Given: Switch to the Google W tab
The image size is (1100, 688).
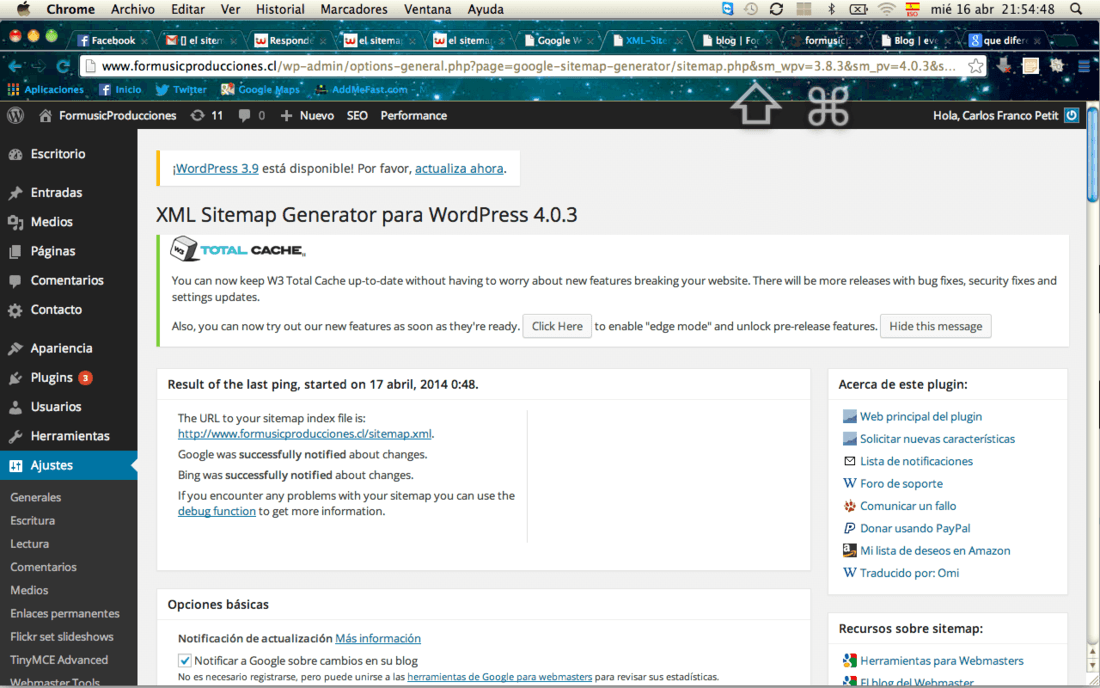Looking at the screenshot, I should click(558, 41).
